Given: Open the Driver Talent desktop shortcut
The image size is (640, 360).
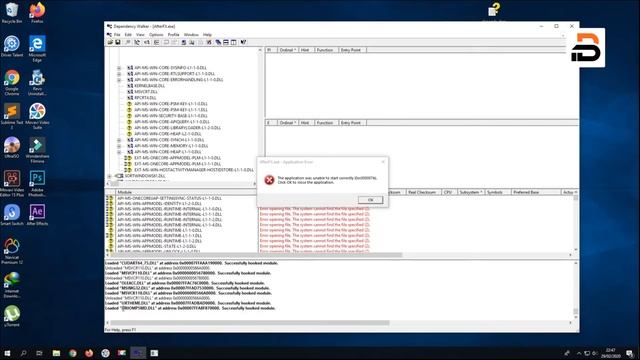Looking at the screenshot, I should 12,47.
